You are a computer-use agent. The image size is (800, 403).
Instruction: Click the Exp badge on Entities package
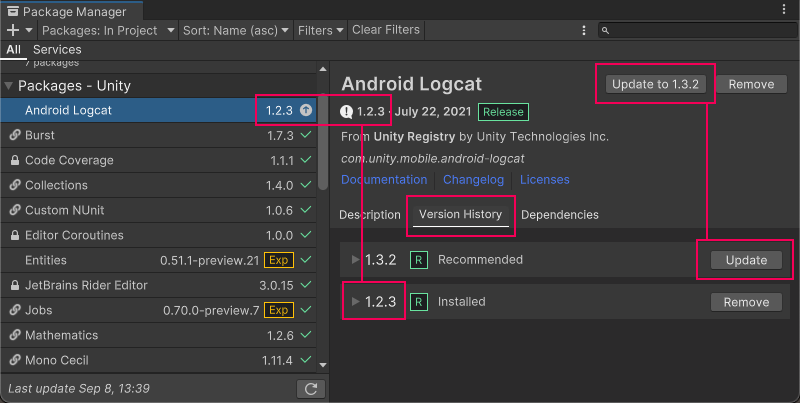(279, 260)
